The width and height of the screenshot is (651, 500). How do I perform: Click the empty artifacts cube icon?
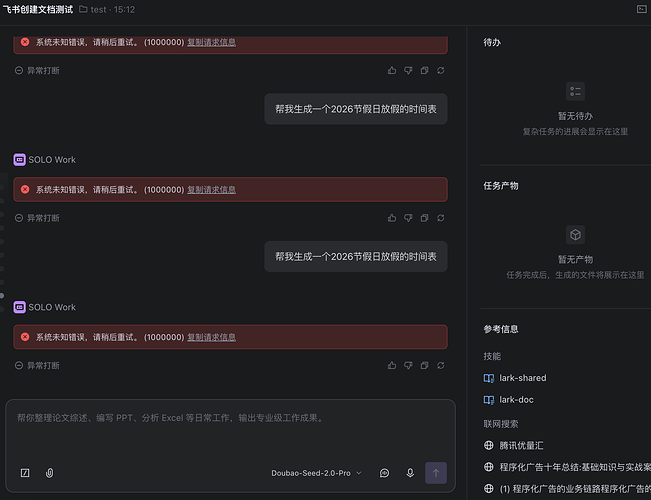click(x=575, y=235)
